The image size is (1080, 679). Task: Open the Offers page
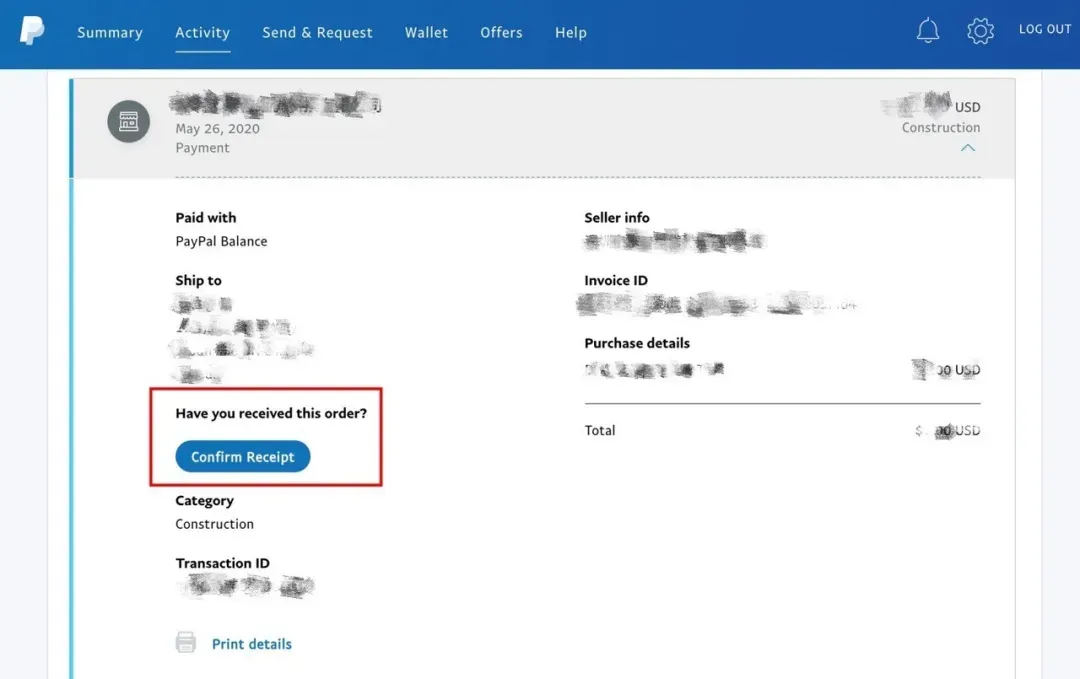(x=501, y=32)
